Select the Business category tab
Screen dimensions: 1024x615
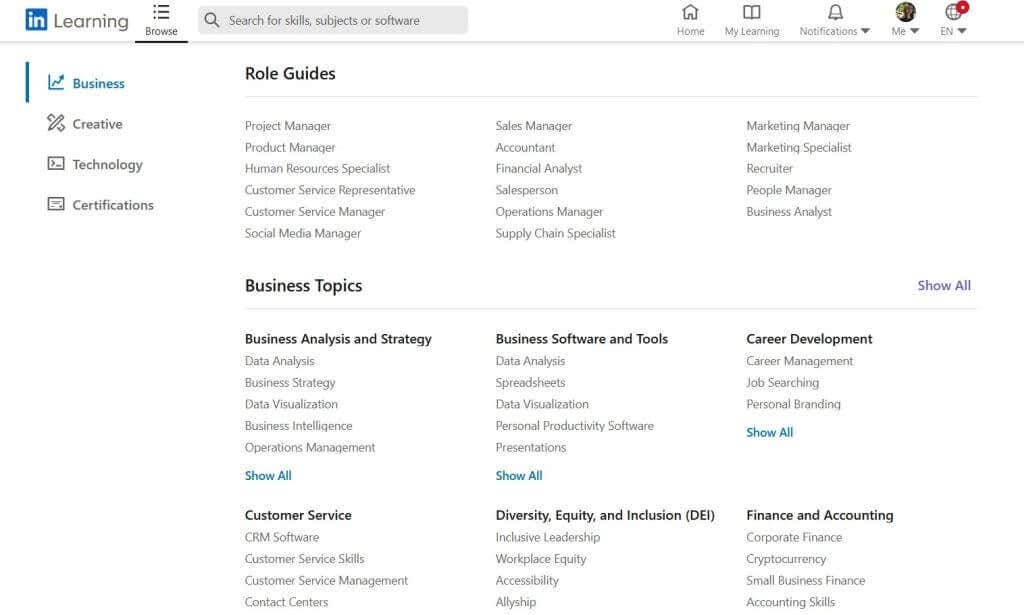pyautogui.click(x=98, y=83)
